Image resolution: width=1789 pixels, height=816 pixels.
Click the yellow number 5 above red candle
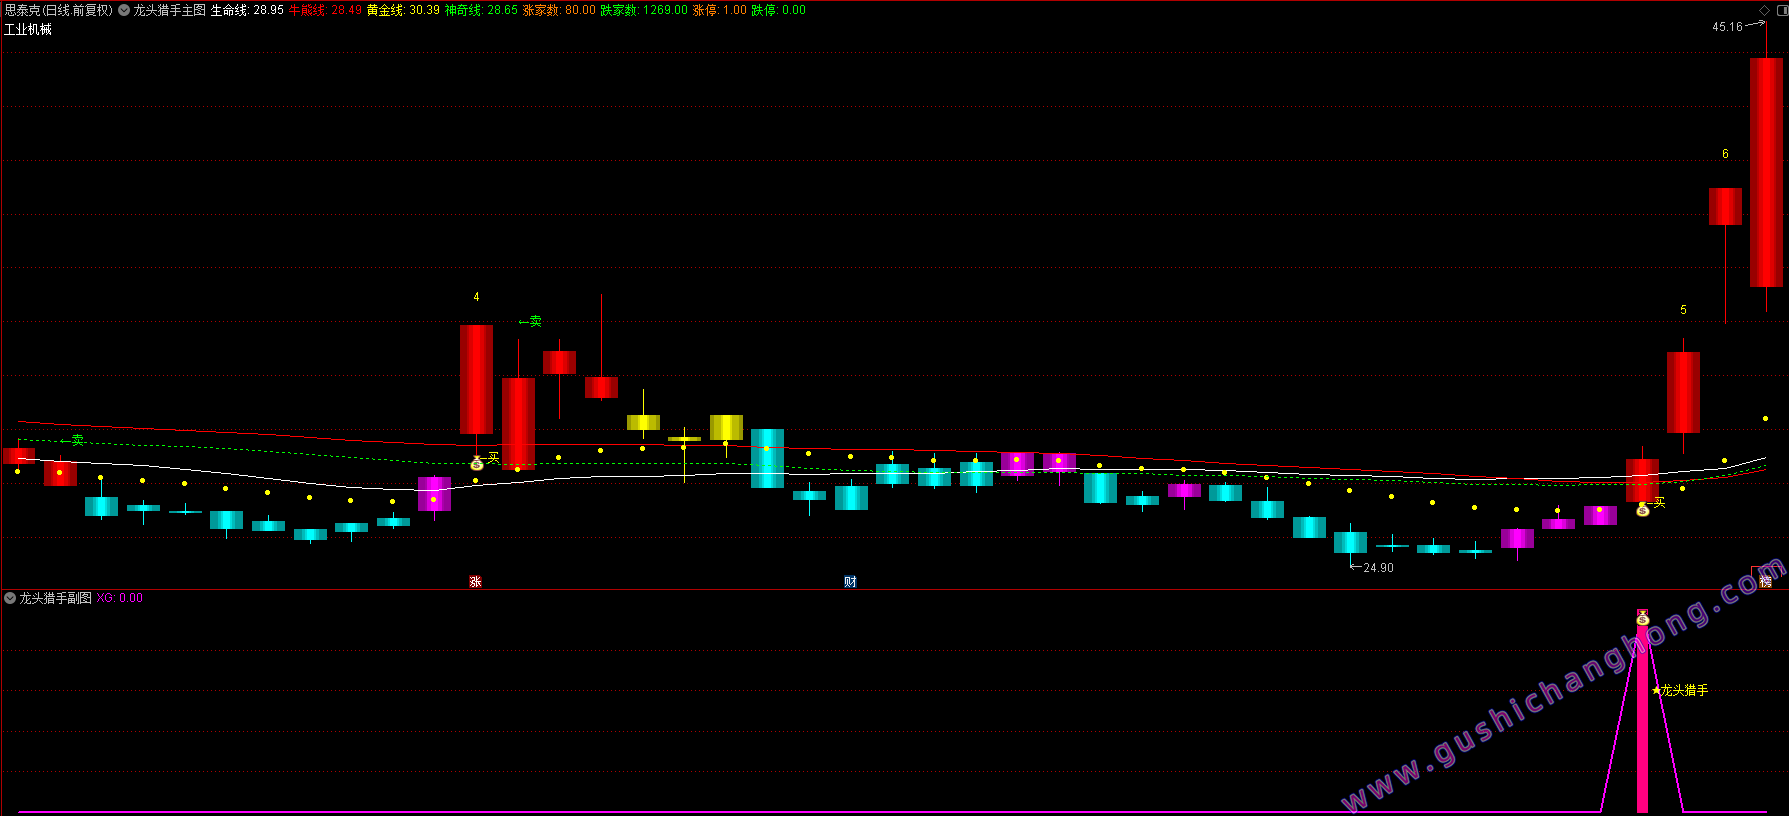click(1683, 310)
